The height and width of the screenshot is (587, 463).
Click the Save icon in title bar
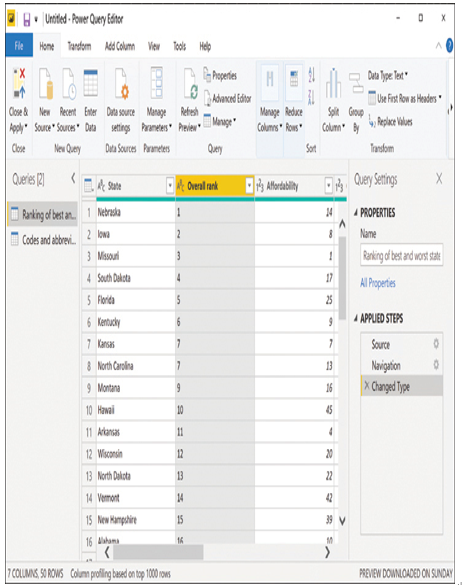pos(27,19)
